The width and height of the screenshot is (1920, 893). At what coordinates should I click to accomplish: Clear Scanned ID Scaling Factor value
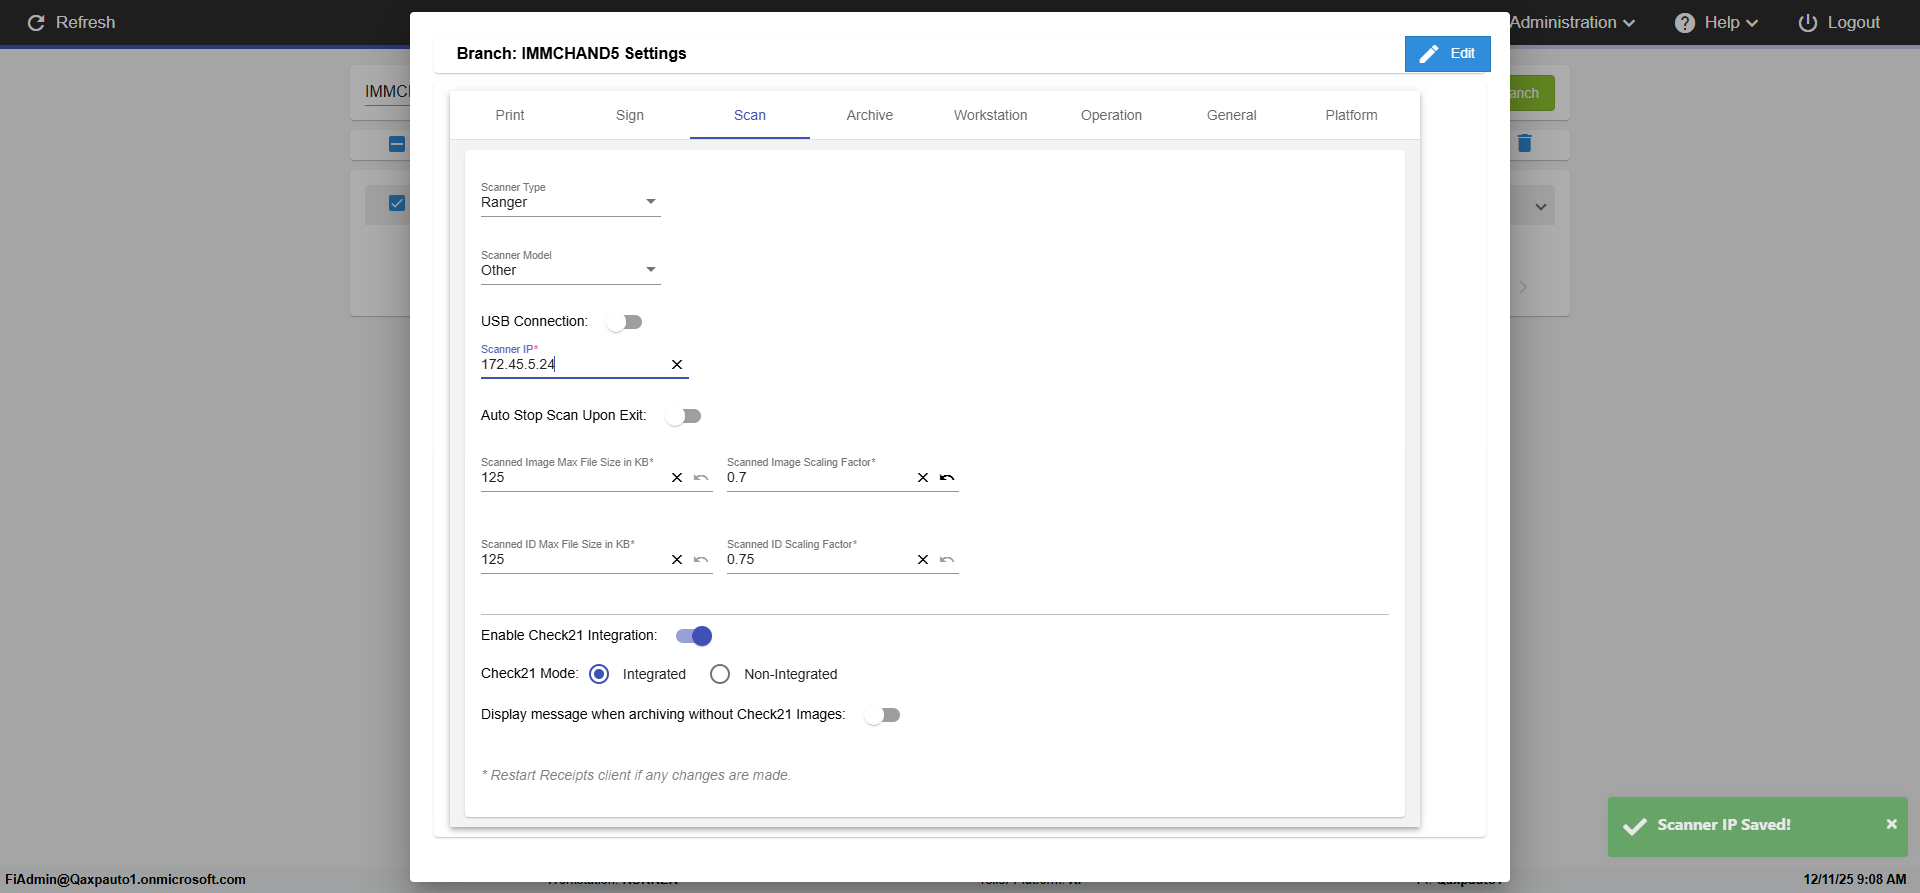click(923, 560)
